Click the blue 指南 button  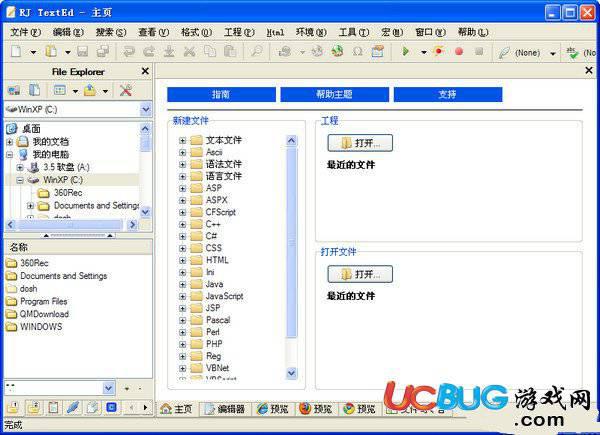(221, 94)
